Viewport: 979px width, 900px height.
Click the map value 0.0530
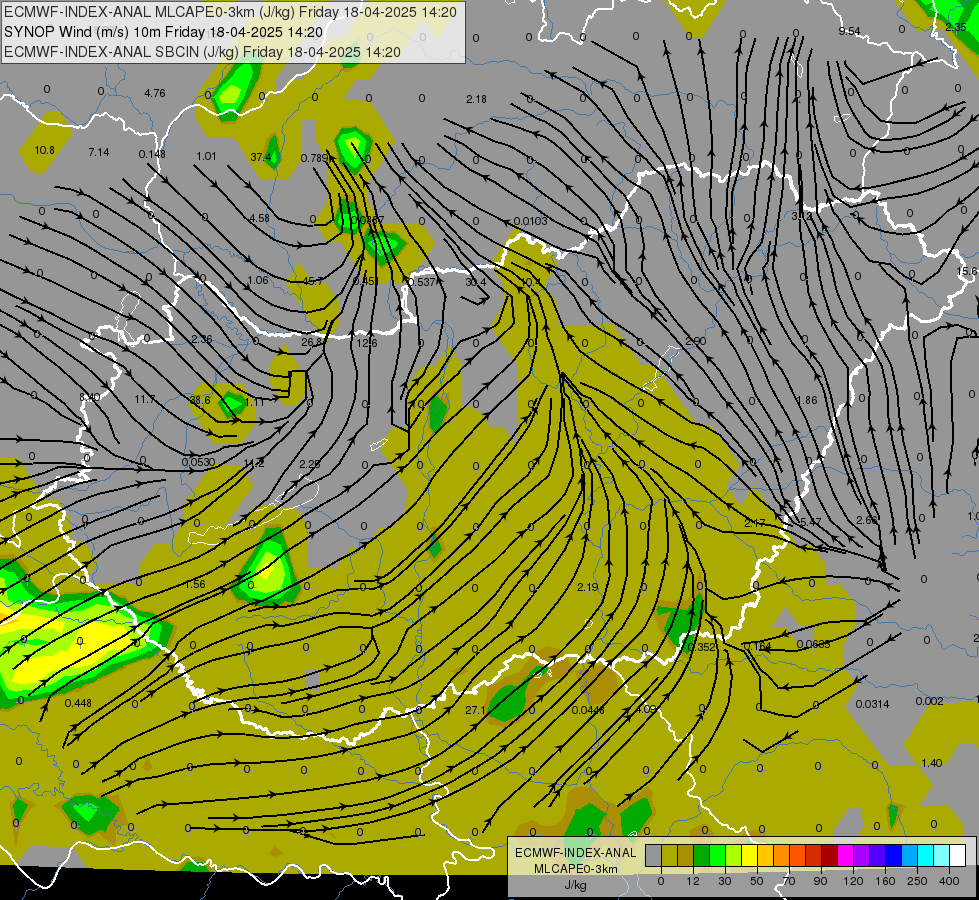point(199,462)
